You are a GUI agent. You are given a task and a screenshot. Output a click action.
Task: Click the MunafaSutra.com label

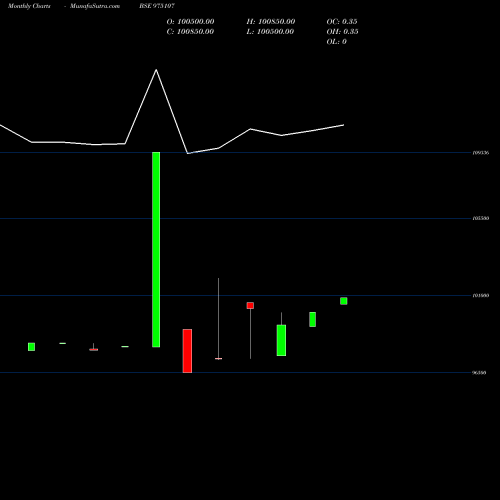click(x=95, y=6)
